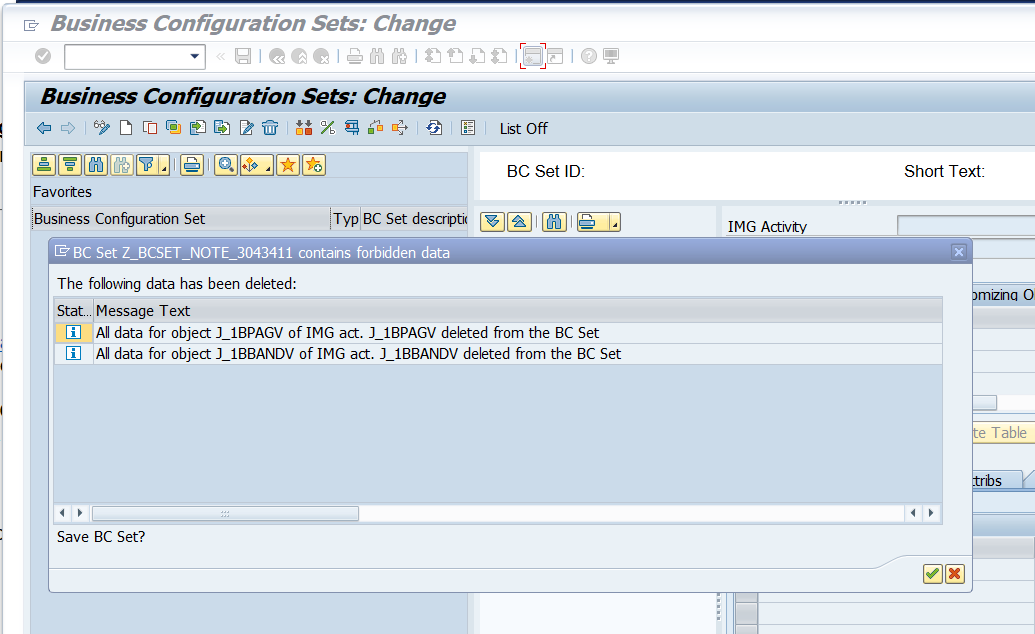The height and width of the screenshot is (634, 1035).
Task: Click the Create BC Set blank page icon
Action: 125,127
